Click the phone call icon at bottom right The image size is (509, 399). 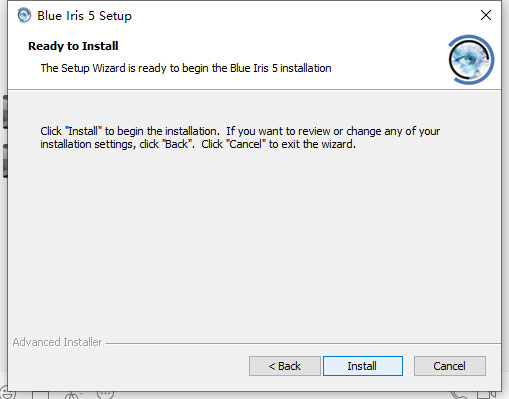coord(459,395)
